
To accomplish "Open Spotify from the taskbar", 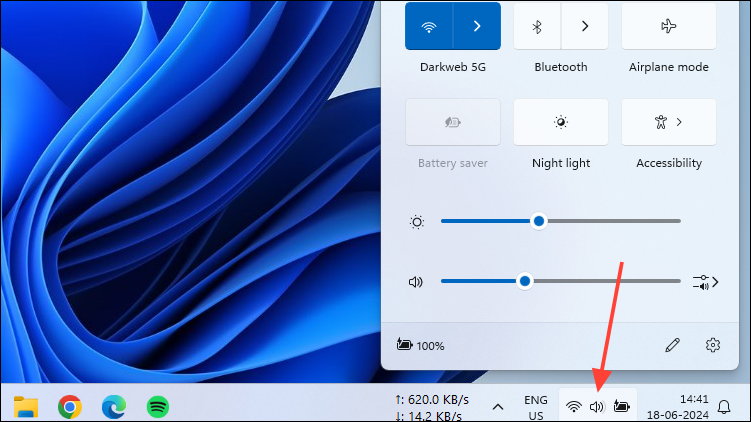I will point(158,407).
